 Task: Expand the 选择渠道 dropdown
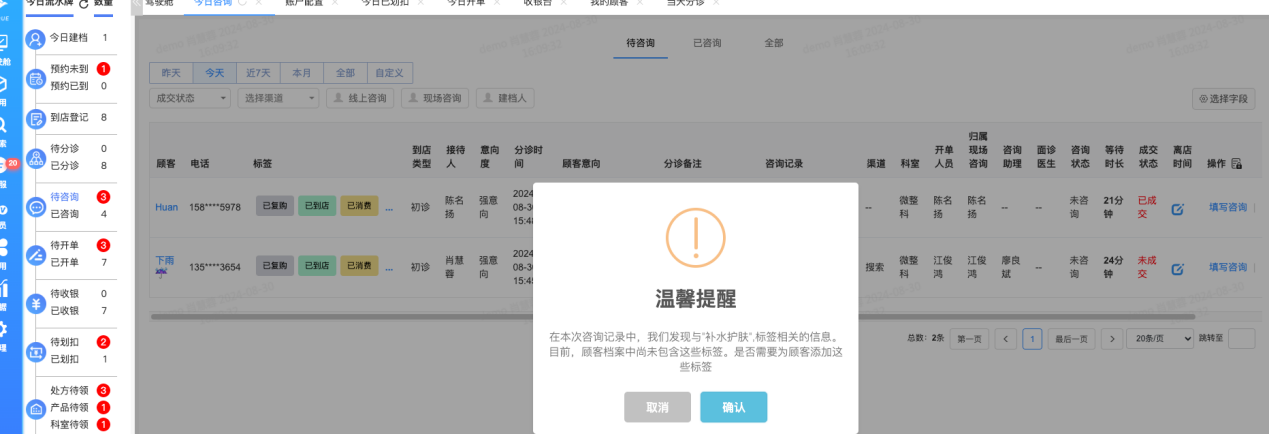[x=279, y=98]
